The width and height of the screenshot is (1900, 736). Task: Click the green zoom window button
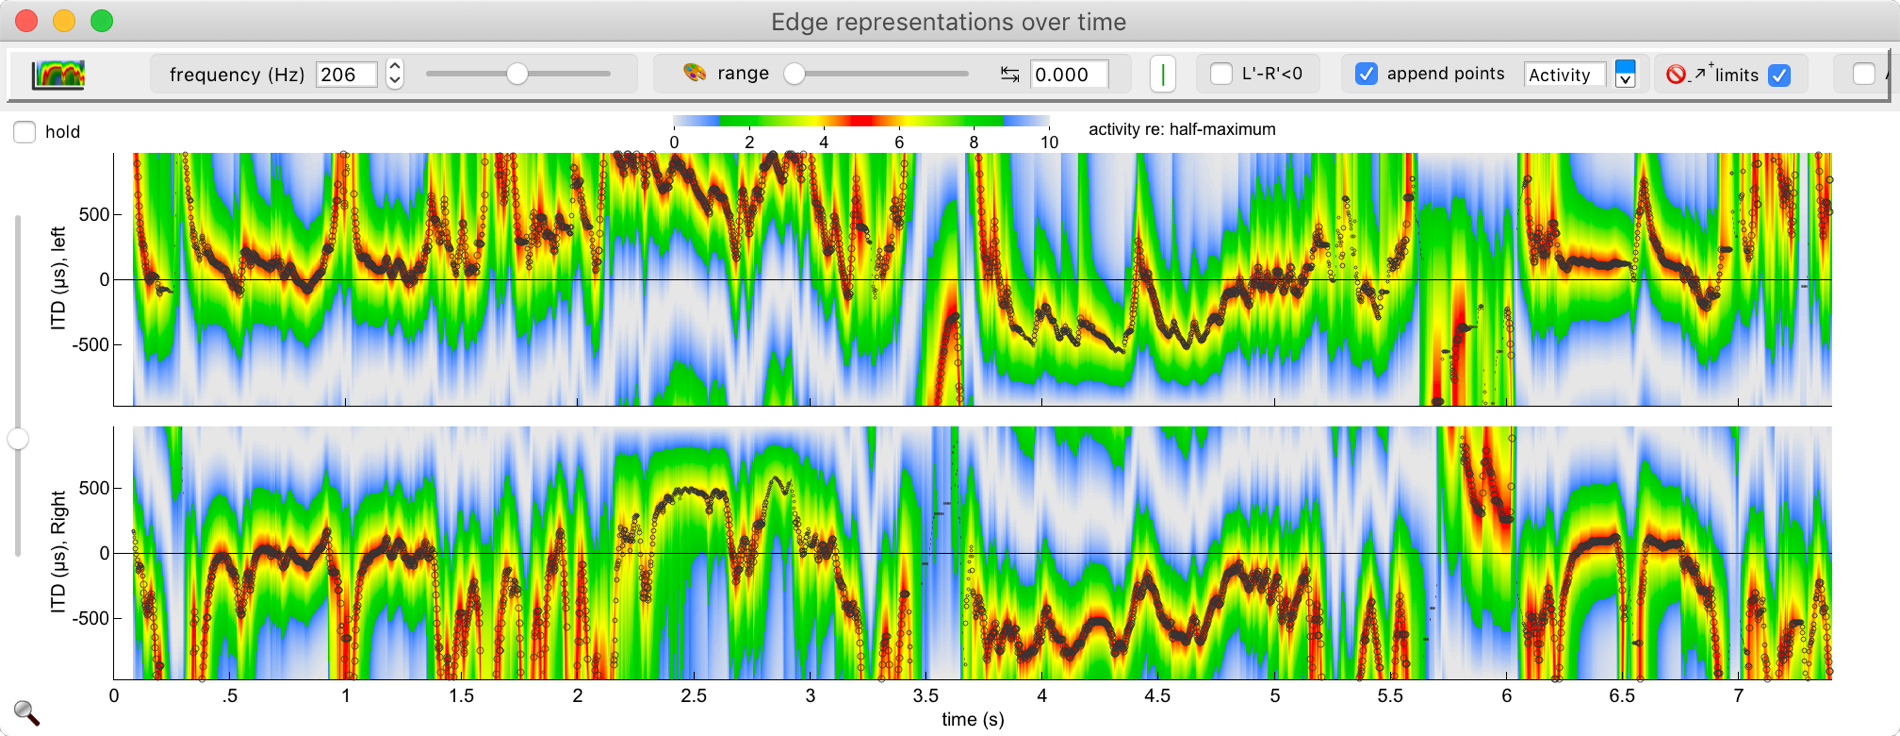(x=102, y=20)
